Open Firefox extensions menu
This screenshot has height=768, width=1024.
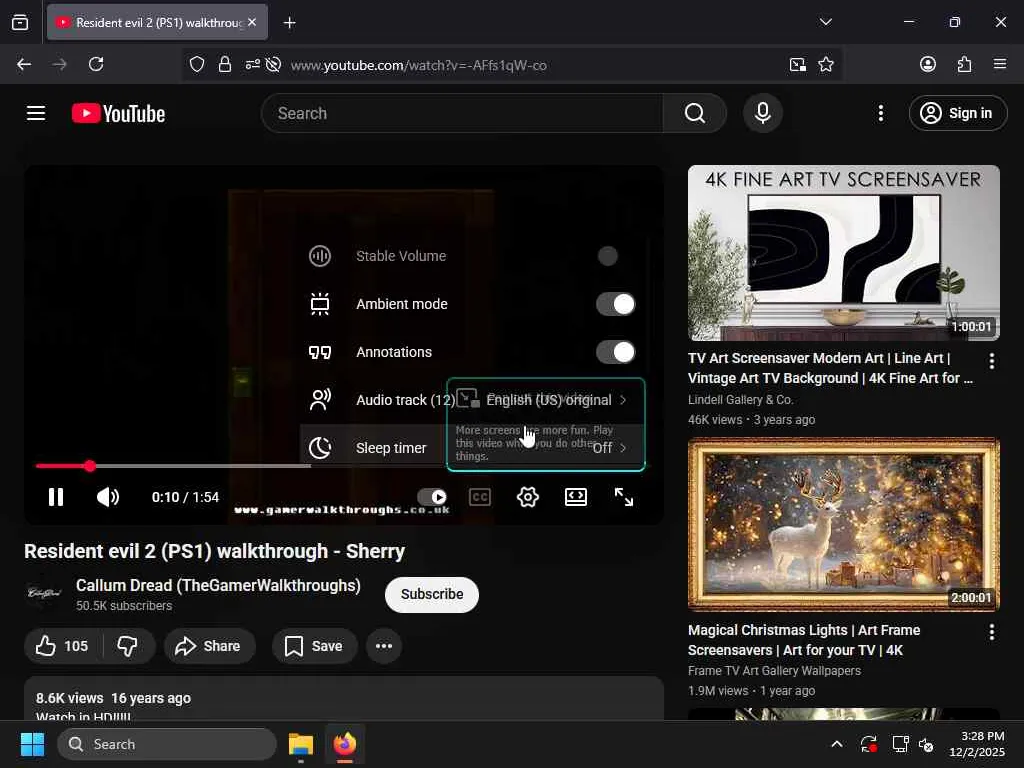pyautogui.click(x=964, y=64)
